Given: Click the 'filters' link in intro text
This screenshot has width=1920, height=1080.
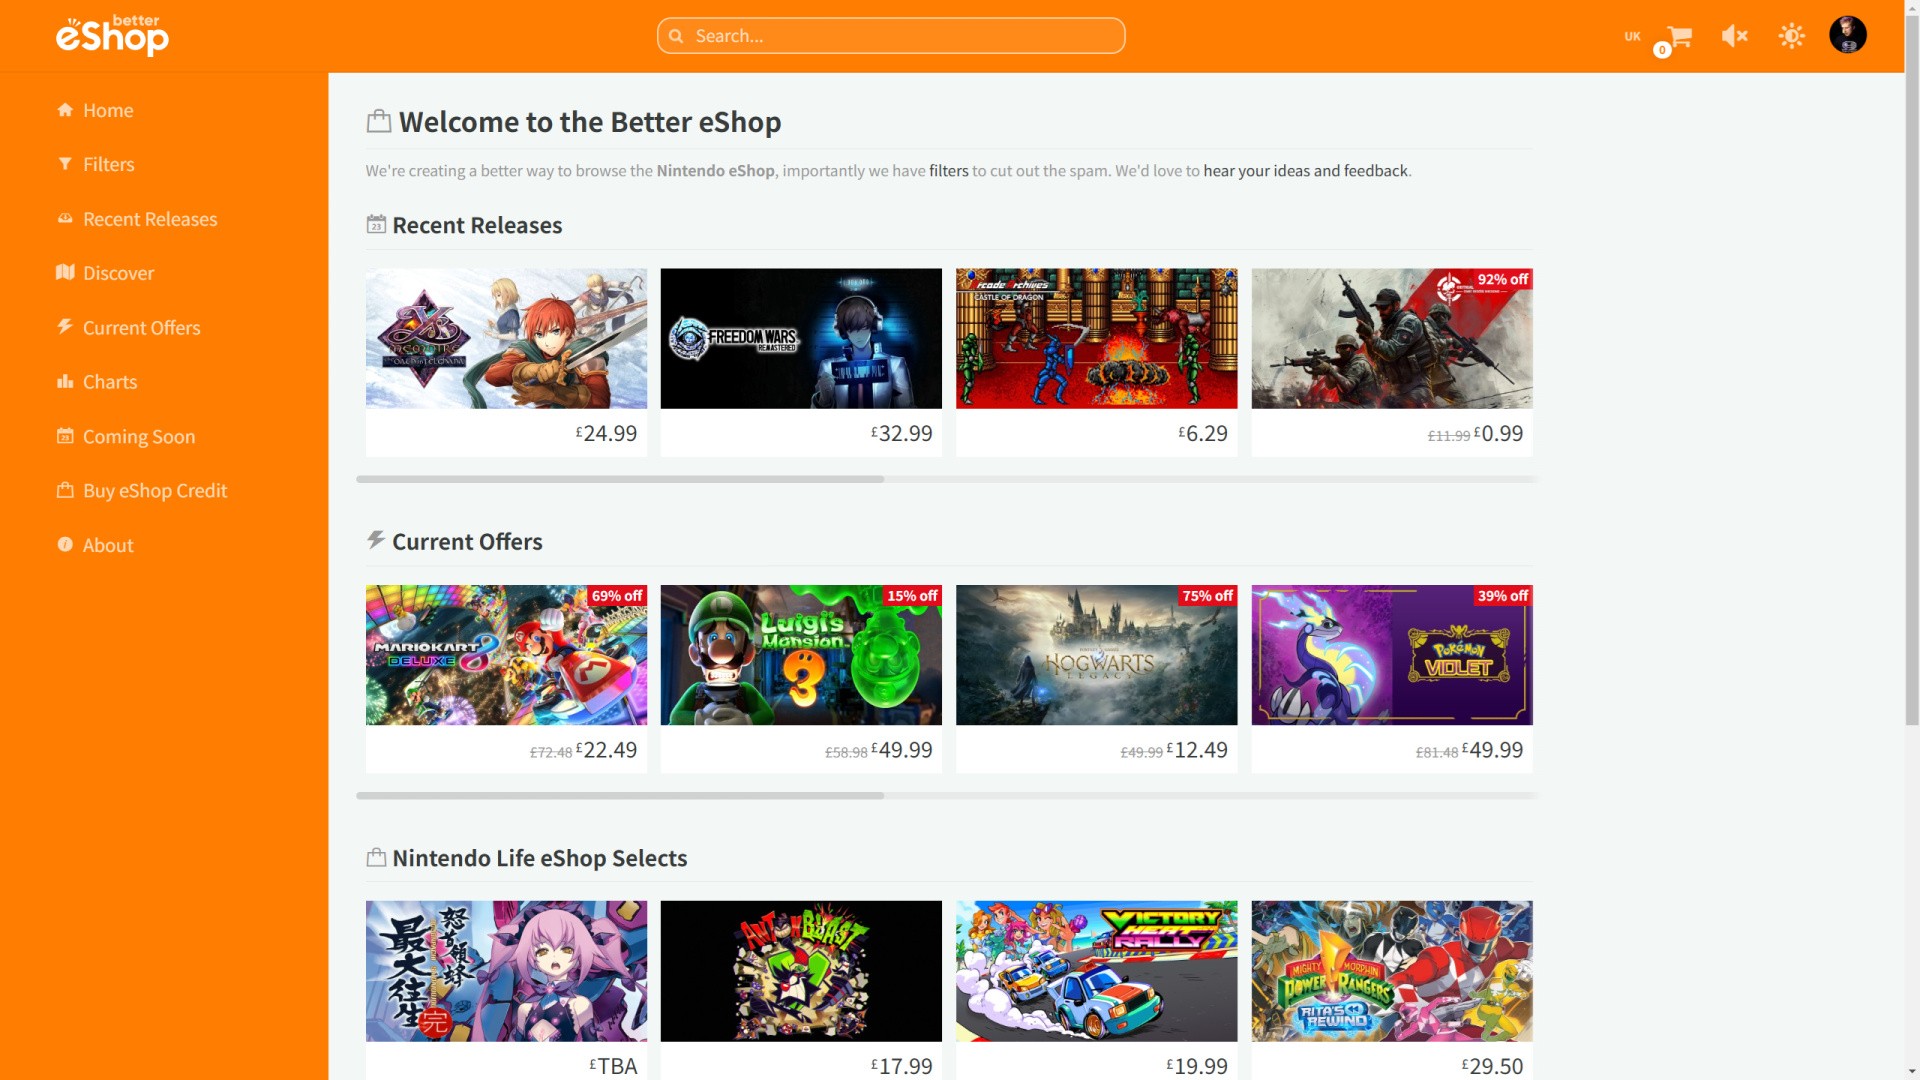Looking at the screenshot, I should point(948,171).
